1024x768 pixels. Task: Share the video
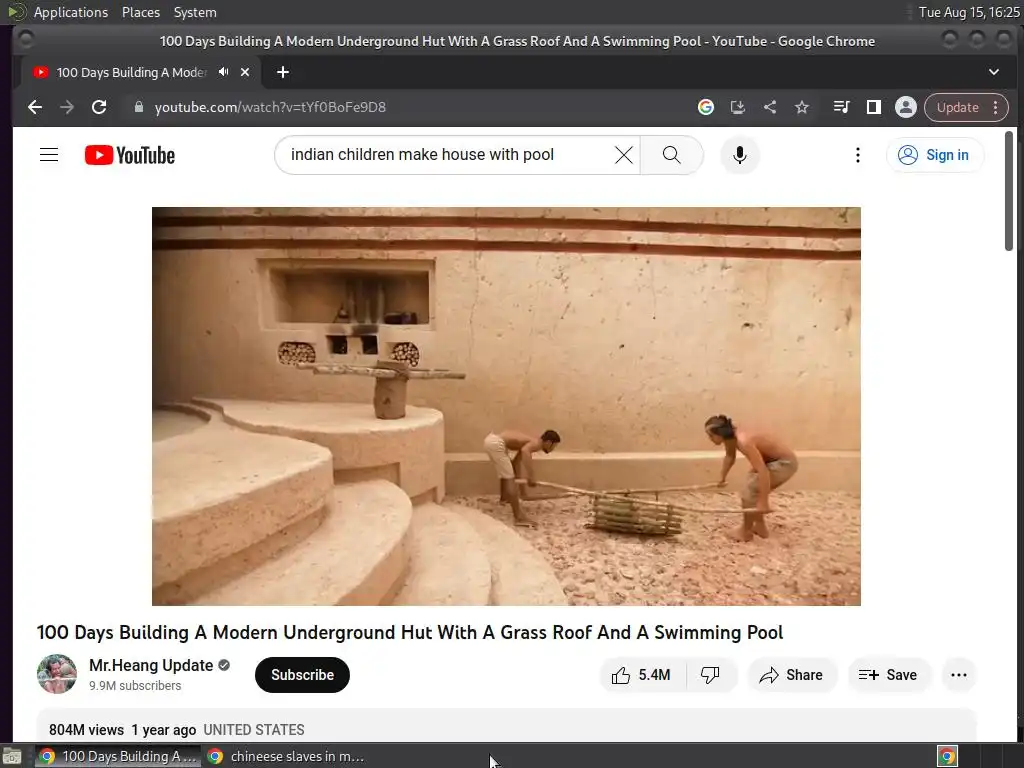click(792, 675)
